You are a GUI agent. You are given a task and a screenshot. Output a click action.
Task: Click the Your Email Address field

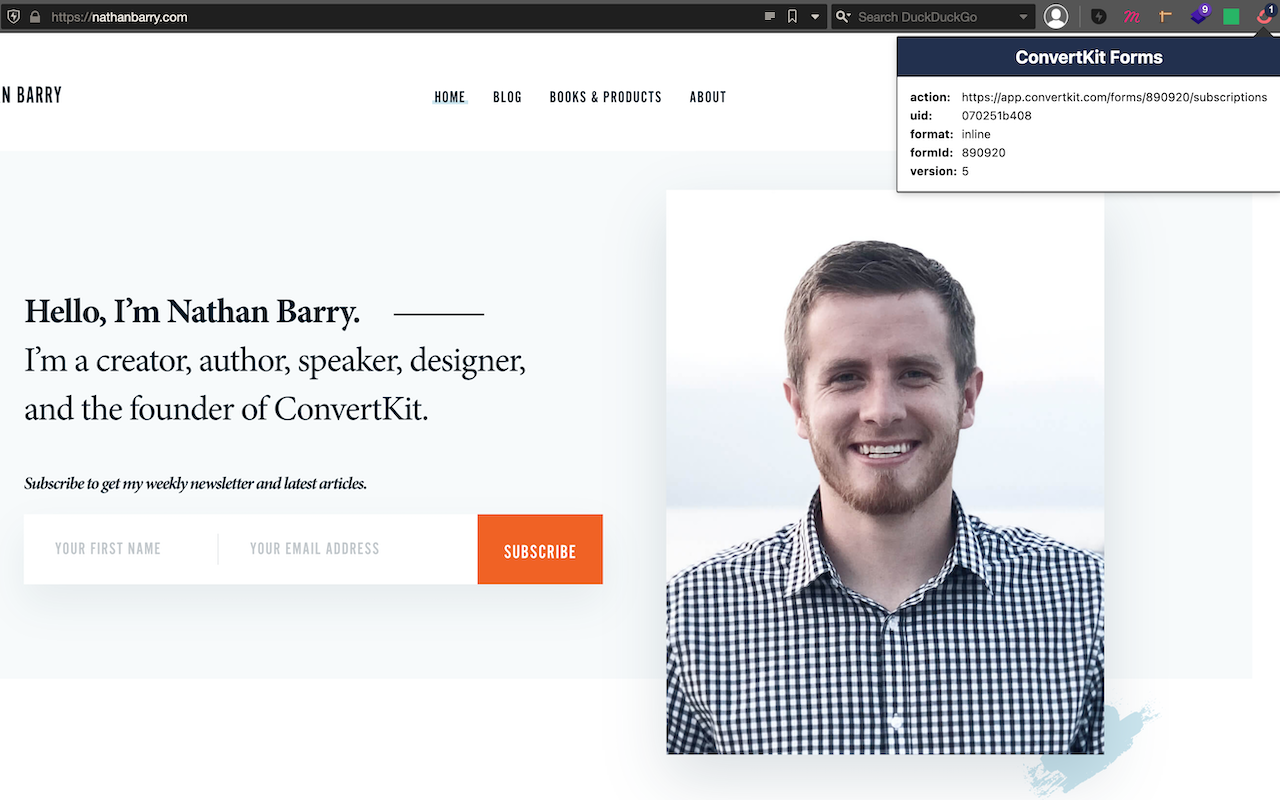pos(348,549)
